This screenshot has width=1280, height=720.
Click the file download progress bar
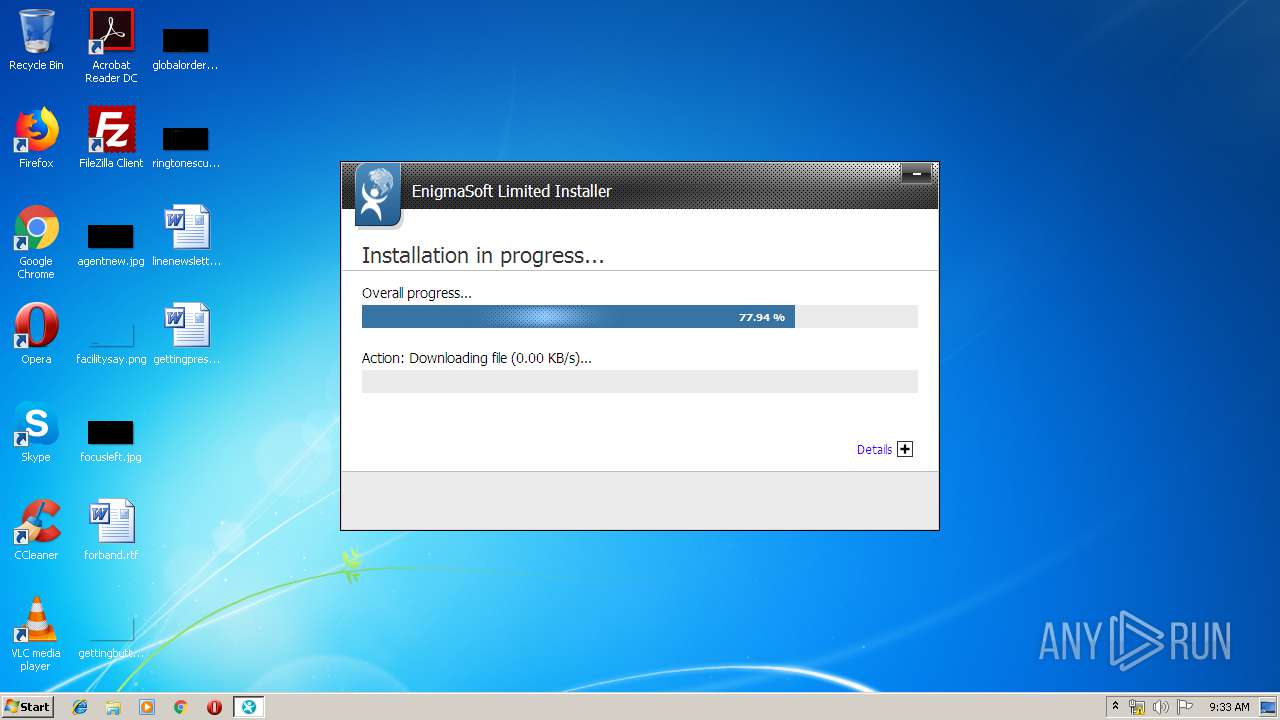coord(640,381)
